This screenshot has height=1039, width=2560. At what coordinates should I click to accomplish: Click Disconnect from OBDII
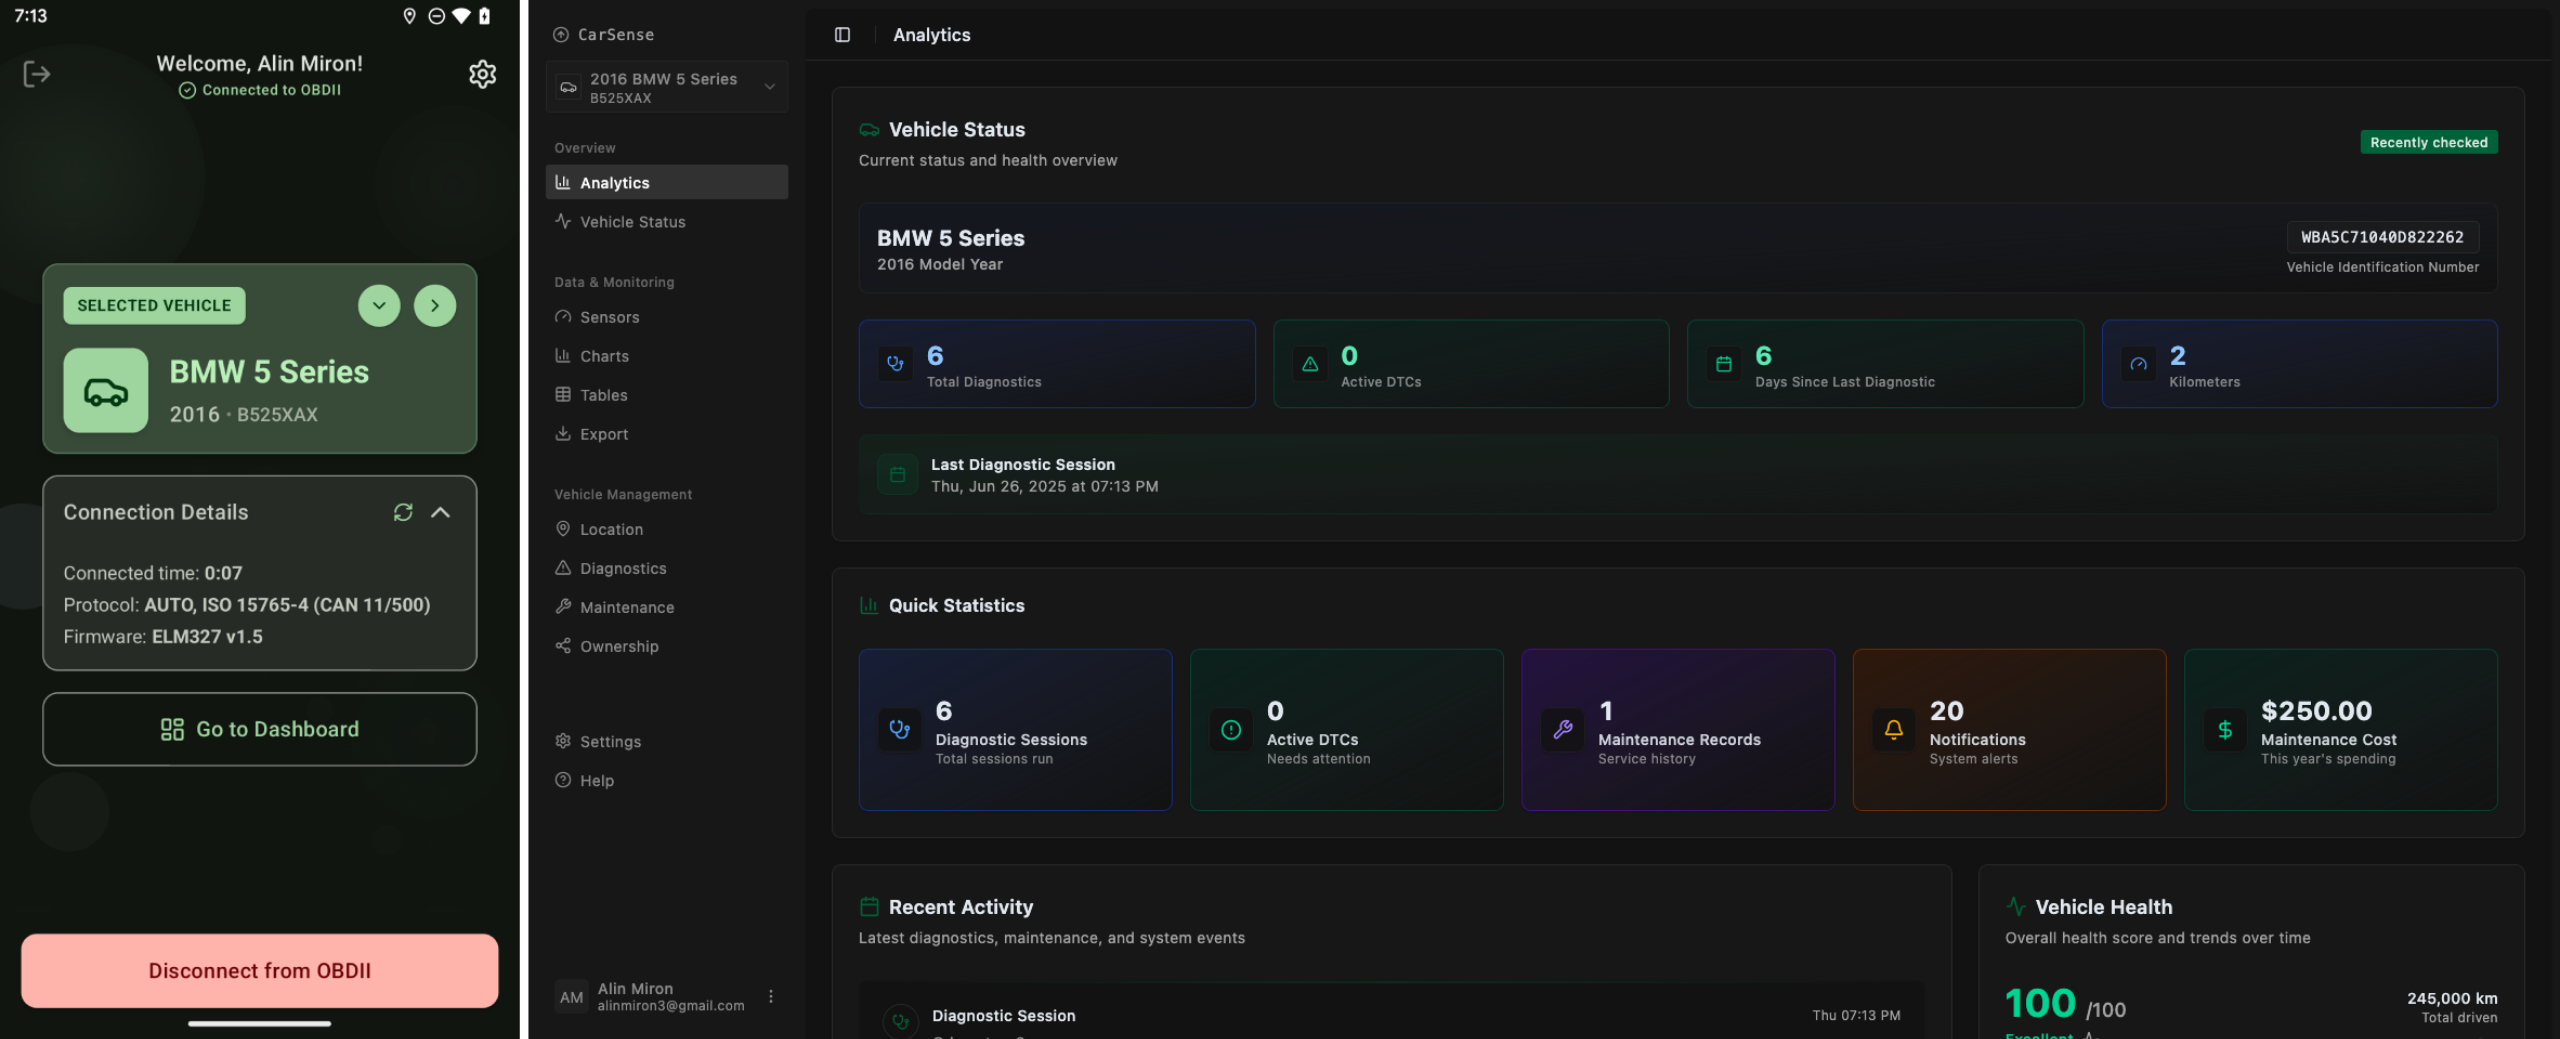pyautogui.click(x=260, y=970)
